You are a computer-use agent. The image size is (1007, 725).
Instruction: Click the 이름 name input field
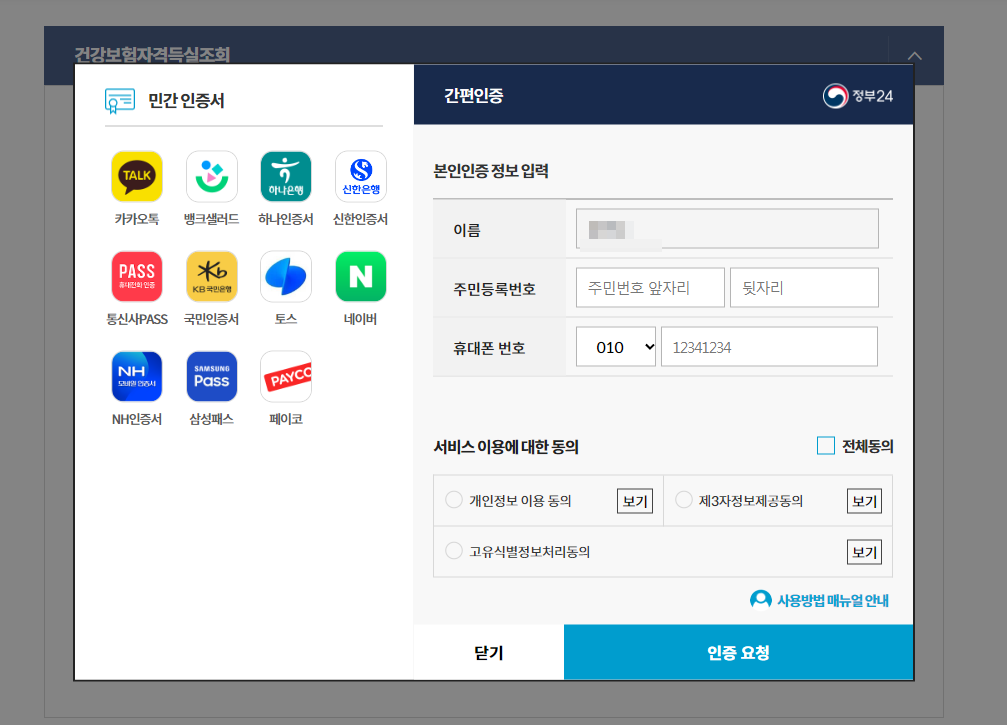pos(727,229)
